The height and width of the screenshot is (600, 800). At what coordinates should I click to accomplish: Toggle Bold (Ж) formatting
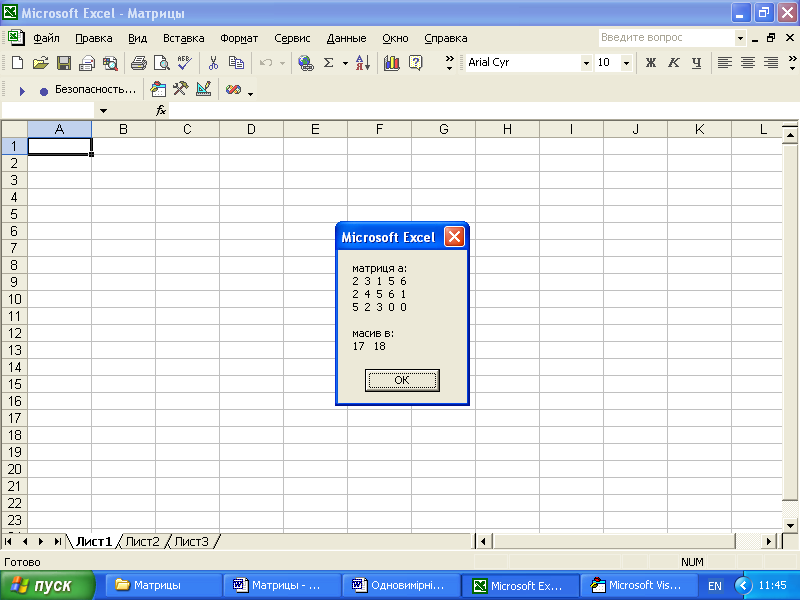coord(651,63)
